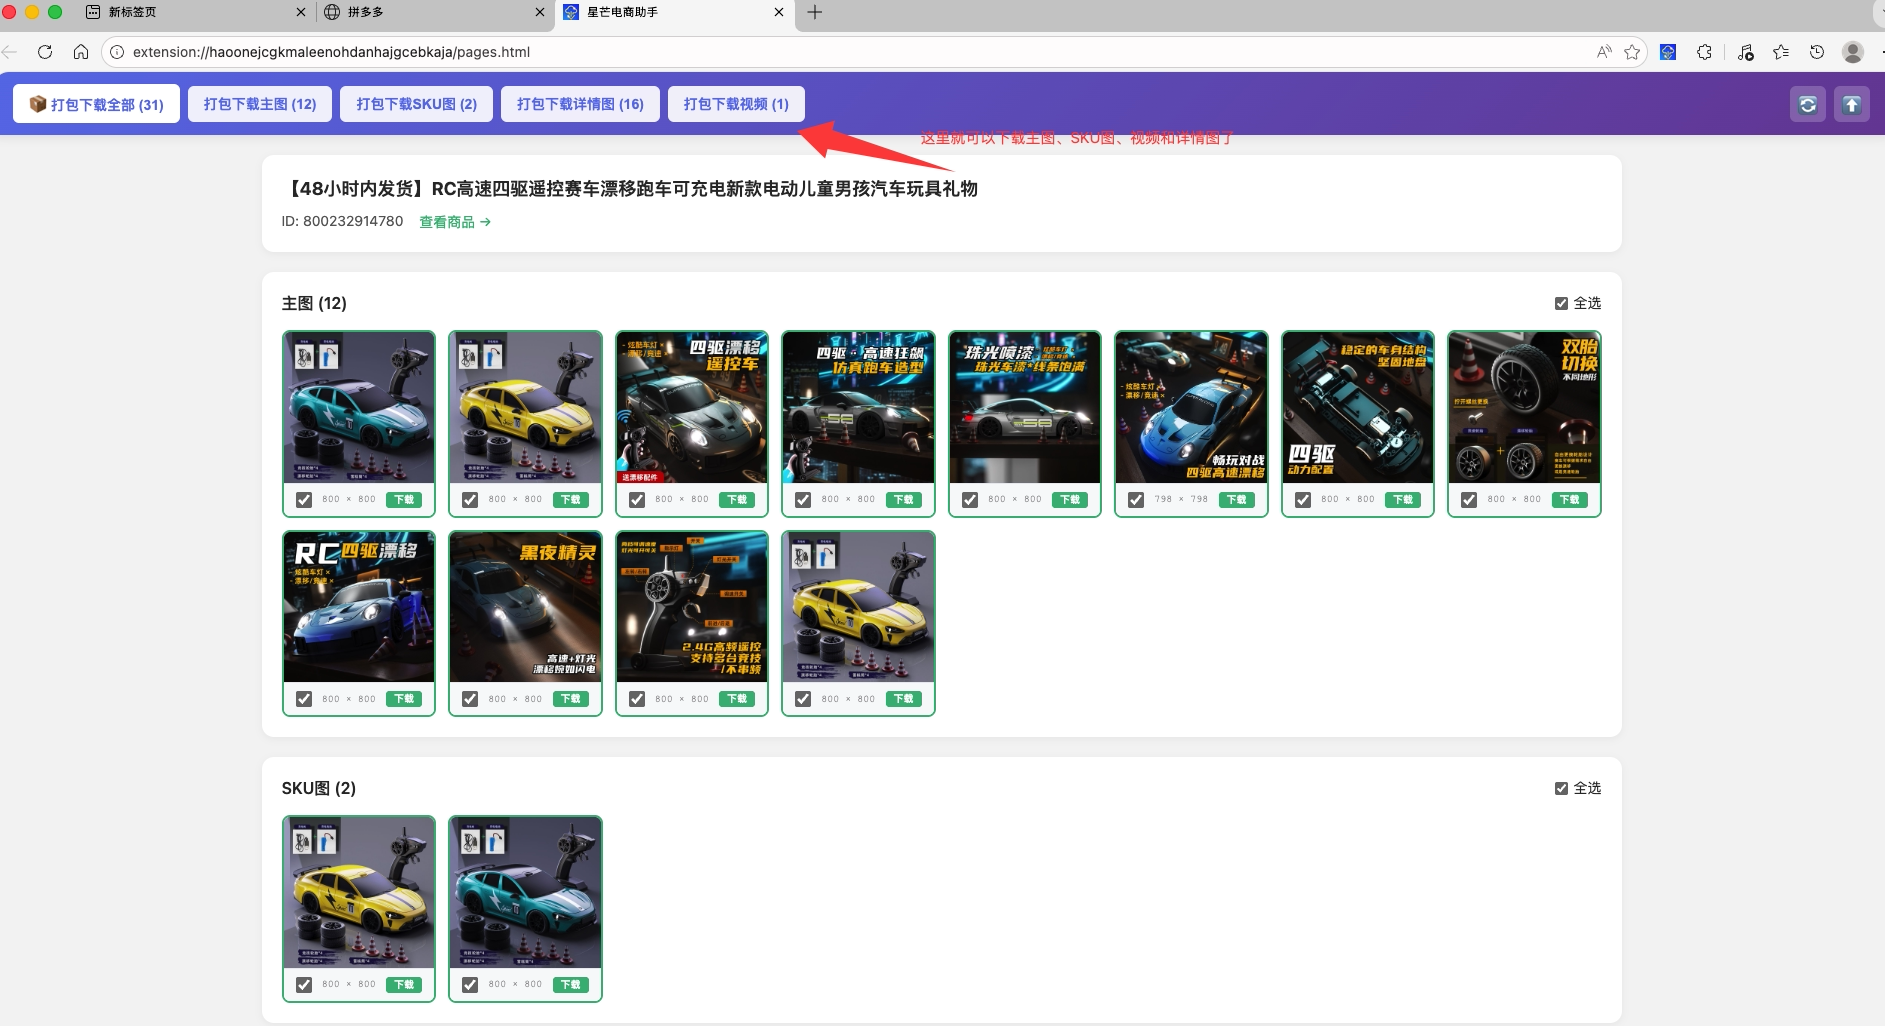Uncheck the teal car checkbox in SKU图
1885x1026 pixels.
pyautogui.click(x=470, y=985)
